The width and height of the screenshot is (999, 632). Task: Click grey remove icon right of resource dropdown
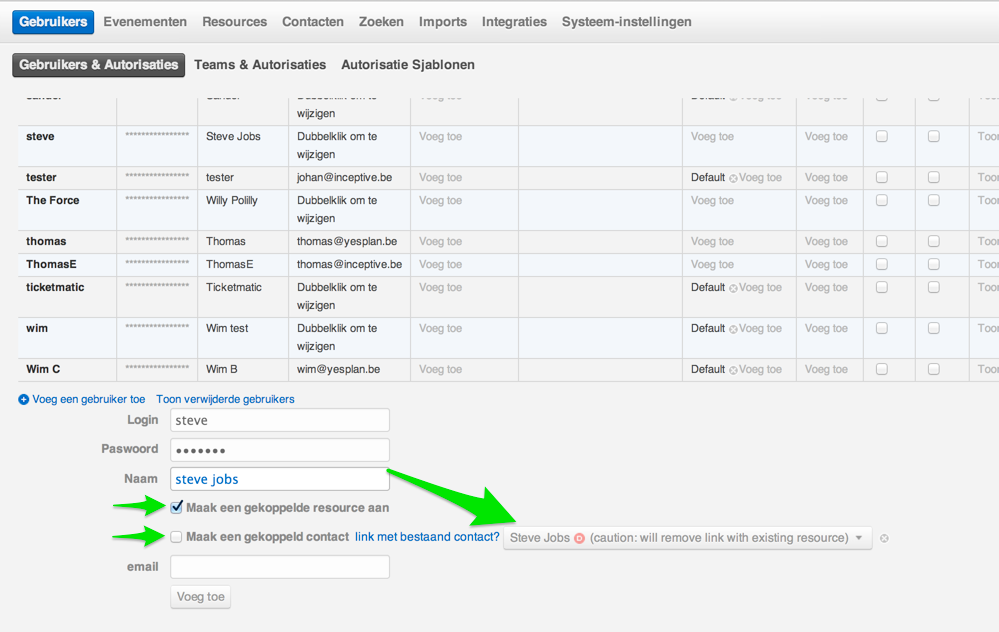(x=885, y=538)
